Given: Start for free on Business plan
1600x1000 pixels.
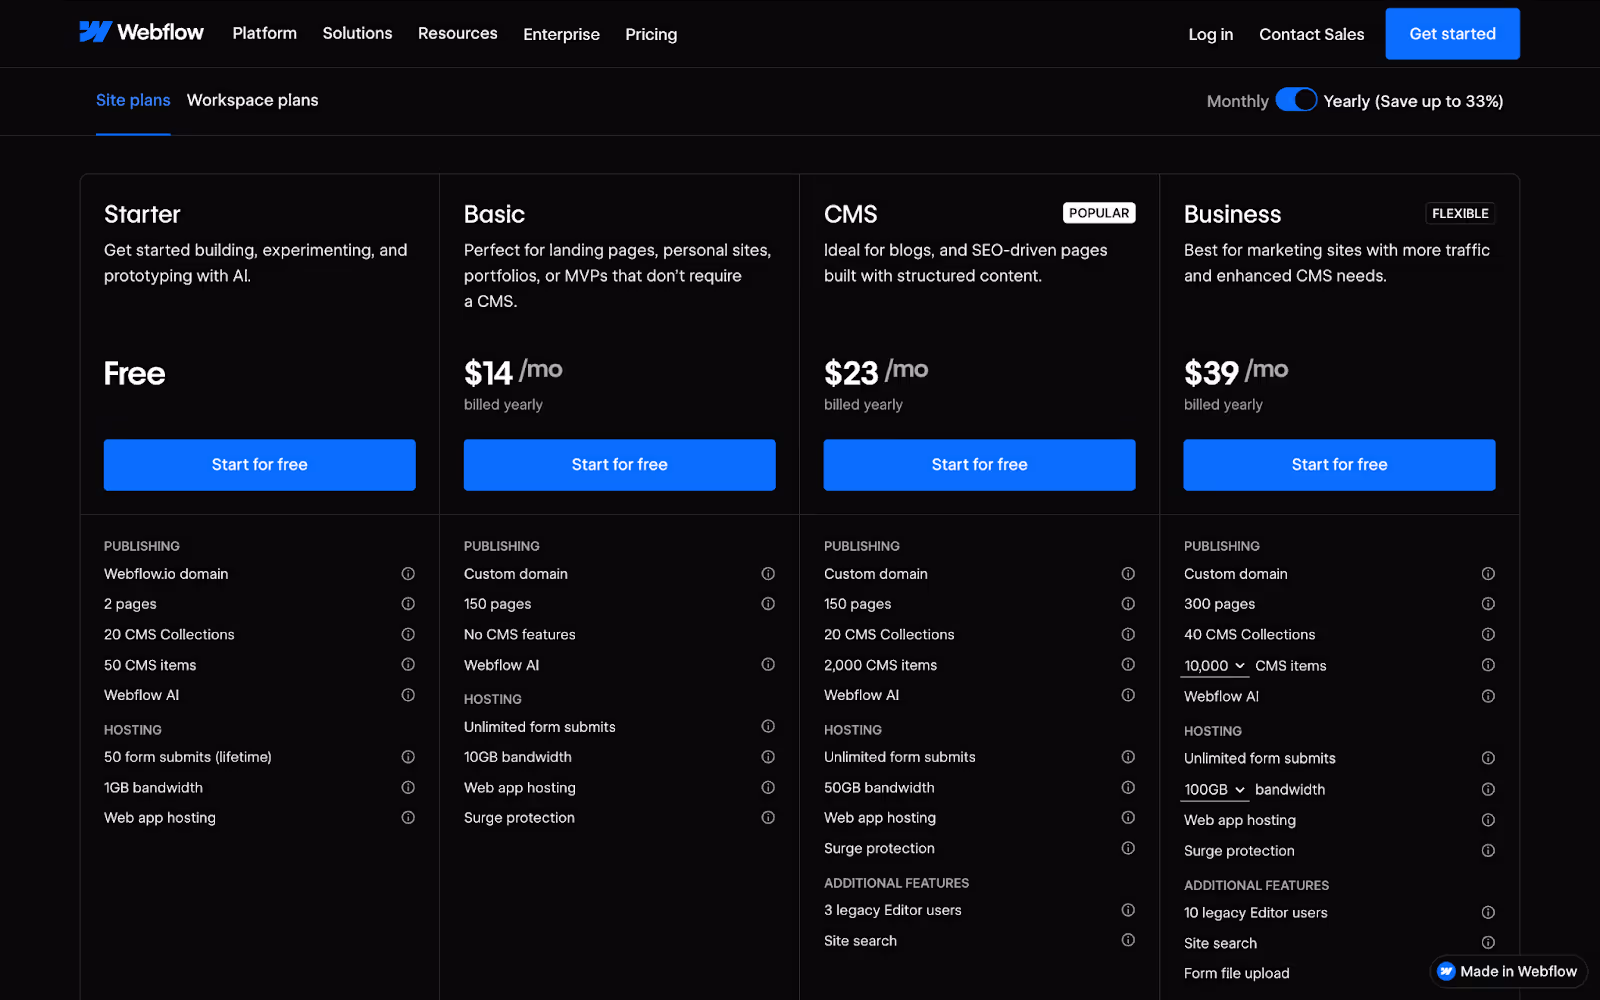Looking at the screenshot, I should coord(1340,465).
